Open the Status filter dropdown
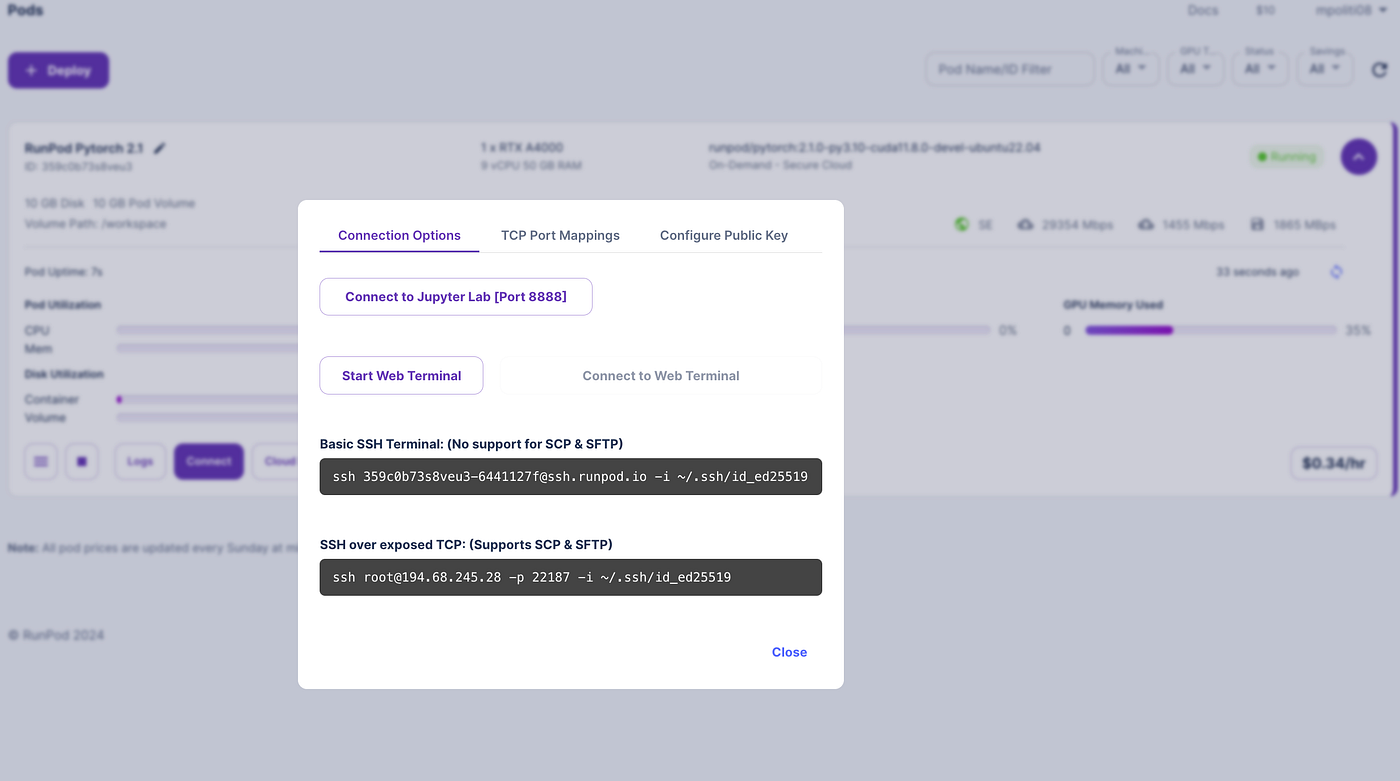Screen dimensions: 1400x781 pos(1260,69)
